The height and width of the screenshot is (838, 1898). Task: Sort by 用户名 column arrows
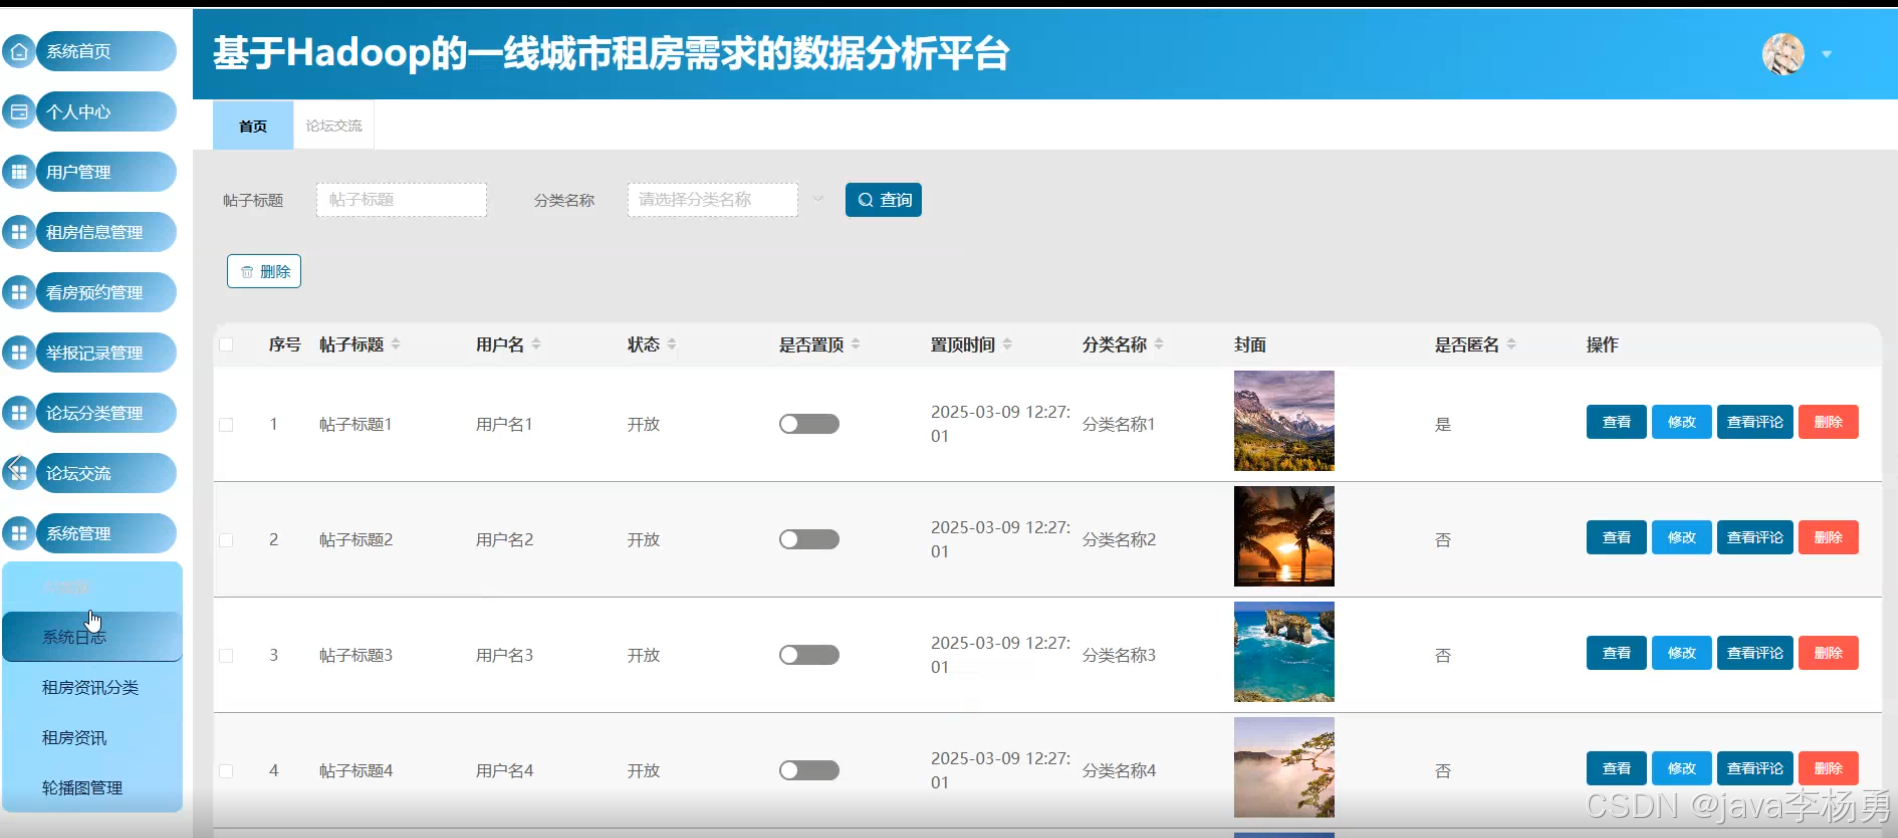[536, 344]
